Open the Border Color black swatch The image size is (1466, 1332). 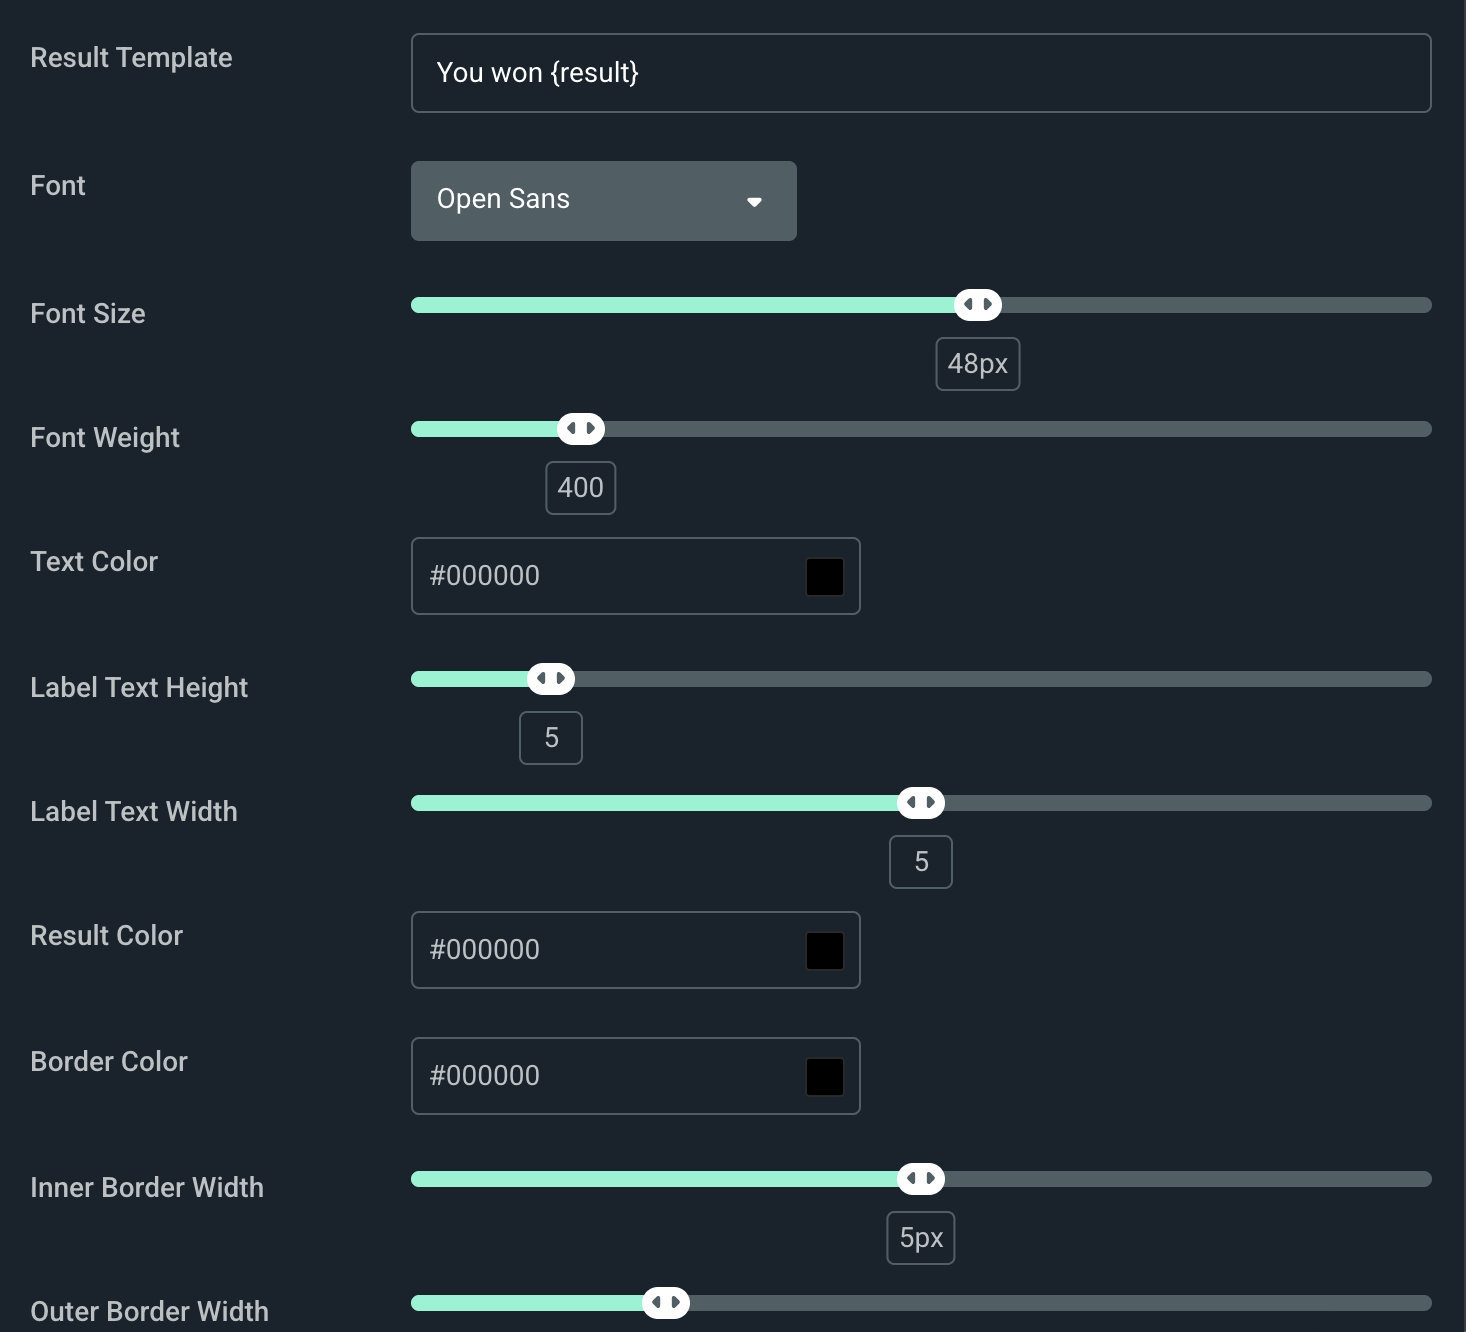[x=824, y=1077]
